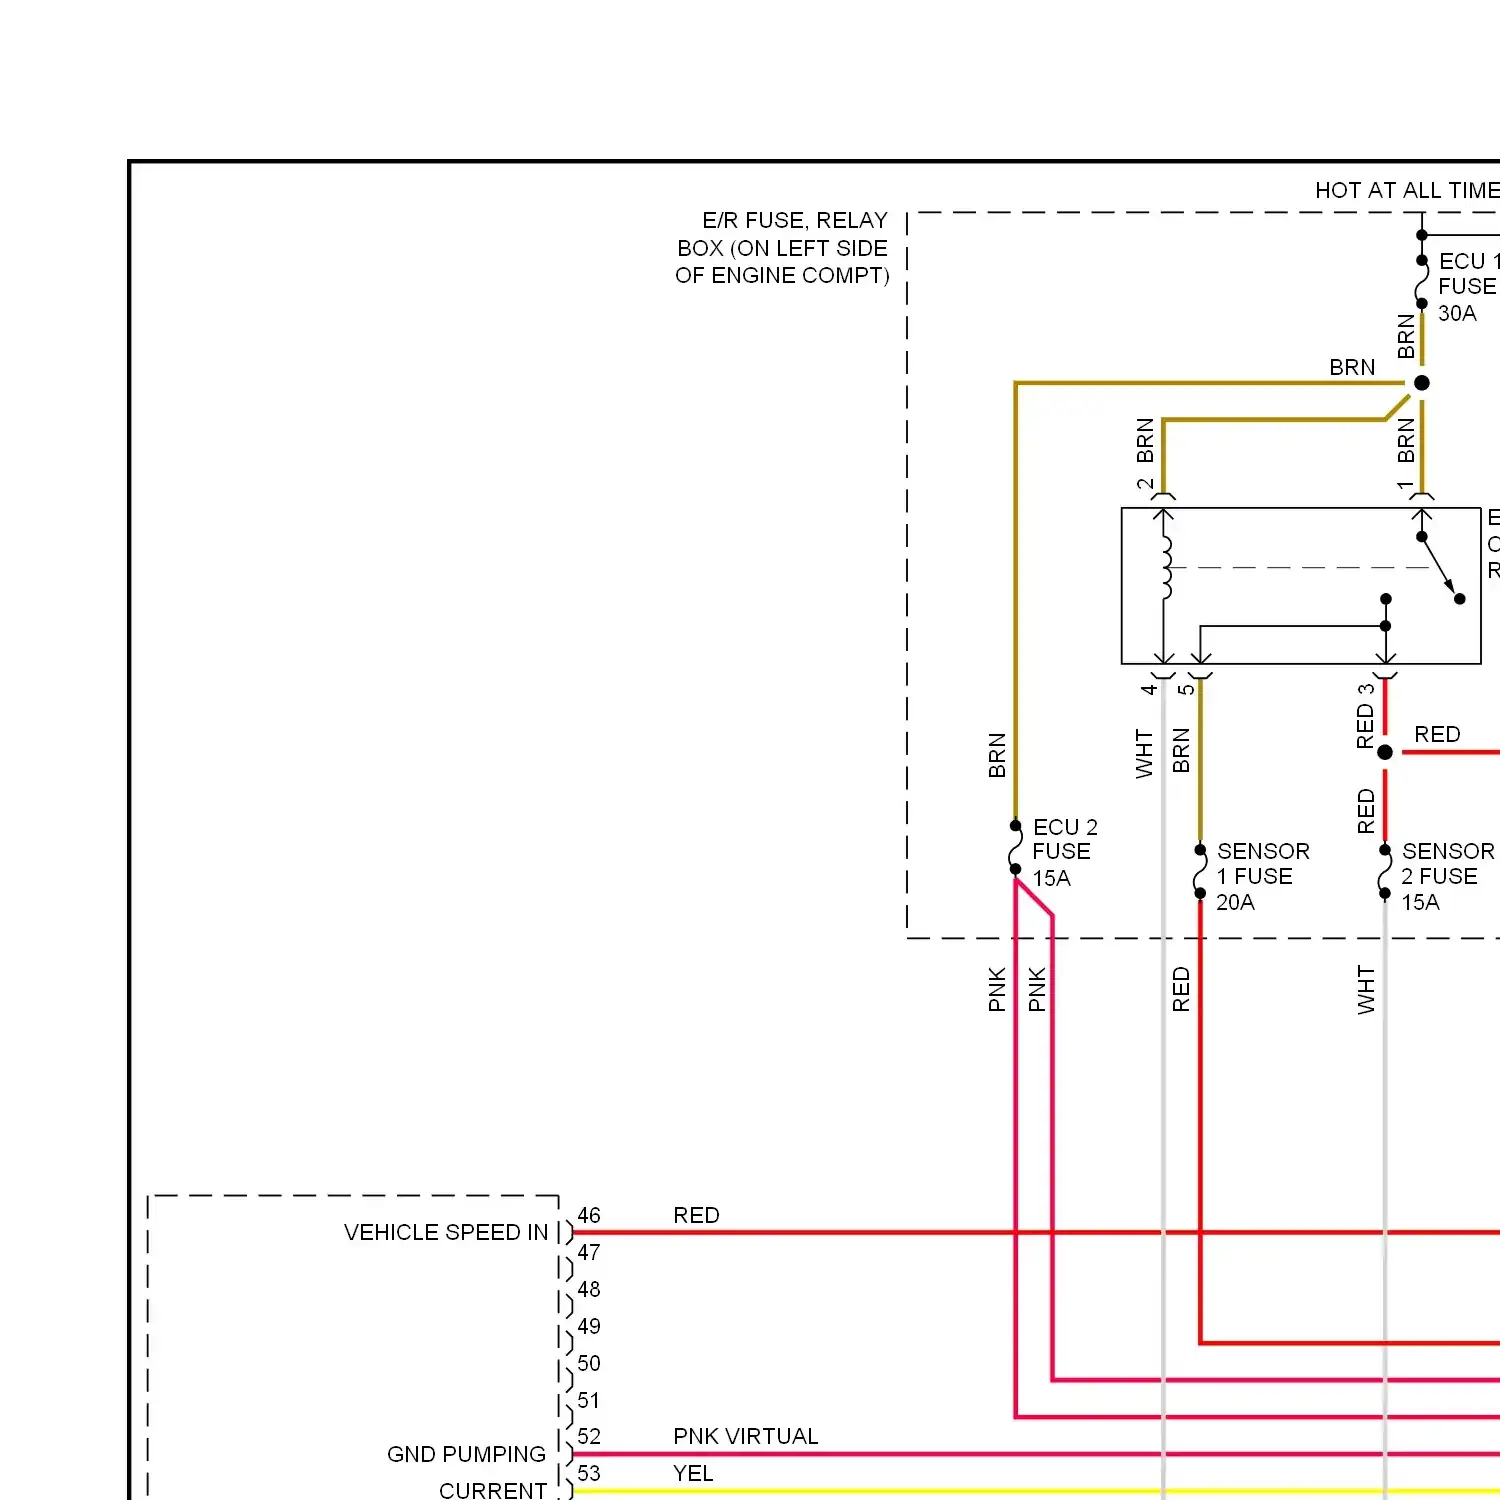Screen dimensions: 1500x1500
Task: Click connector pin number 50
Action: [589, 1363]
